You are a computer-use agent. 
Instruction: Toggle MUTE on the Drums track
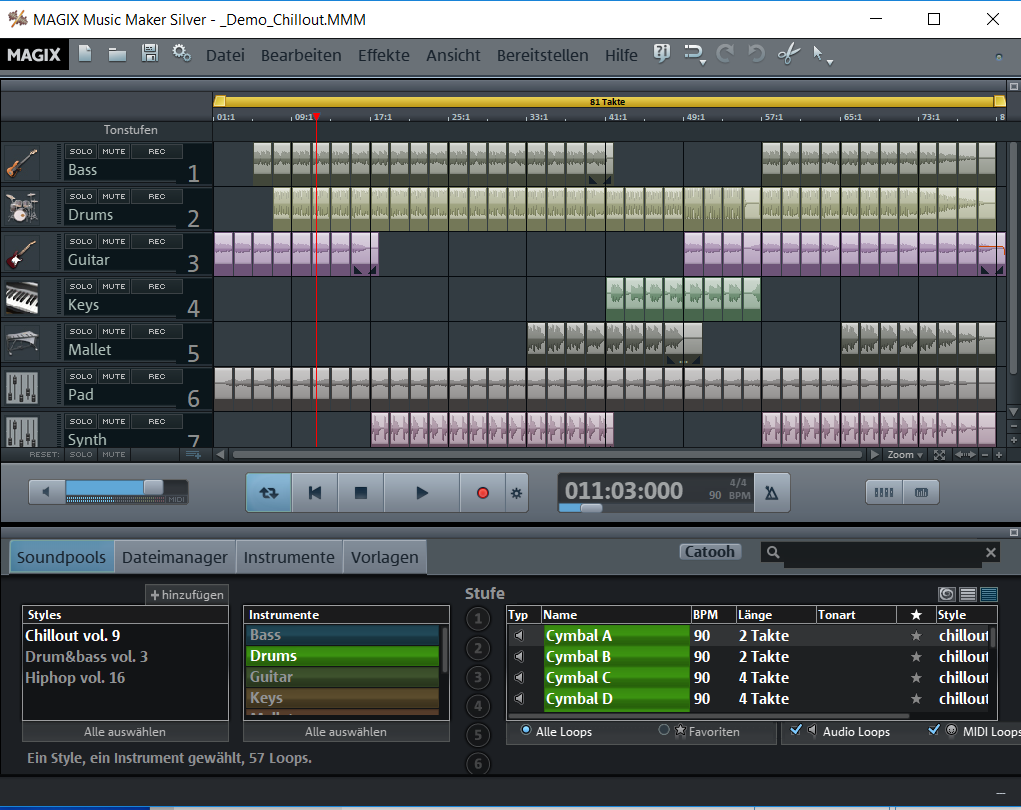[114, 196]
